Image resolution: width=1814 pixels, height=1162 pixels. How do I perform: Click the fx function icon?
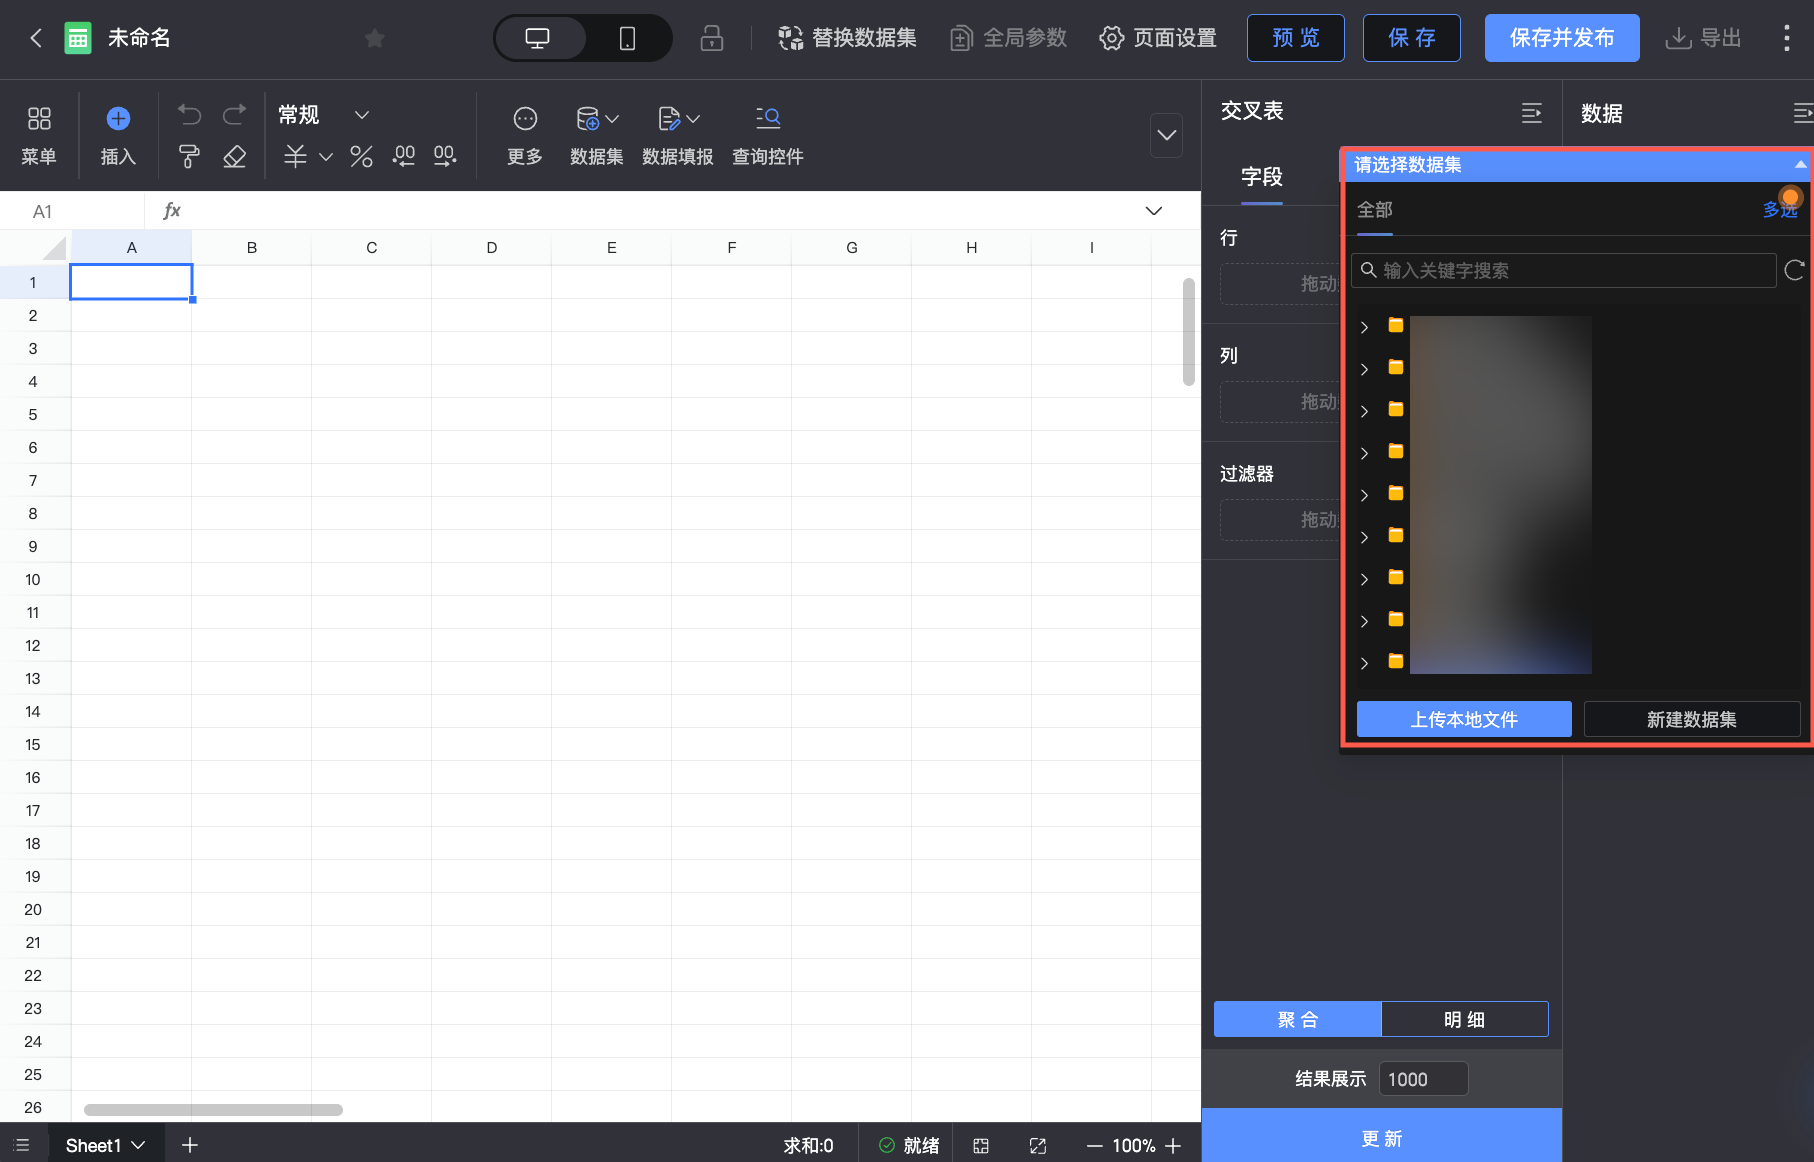[172, 211]
